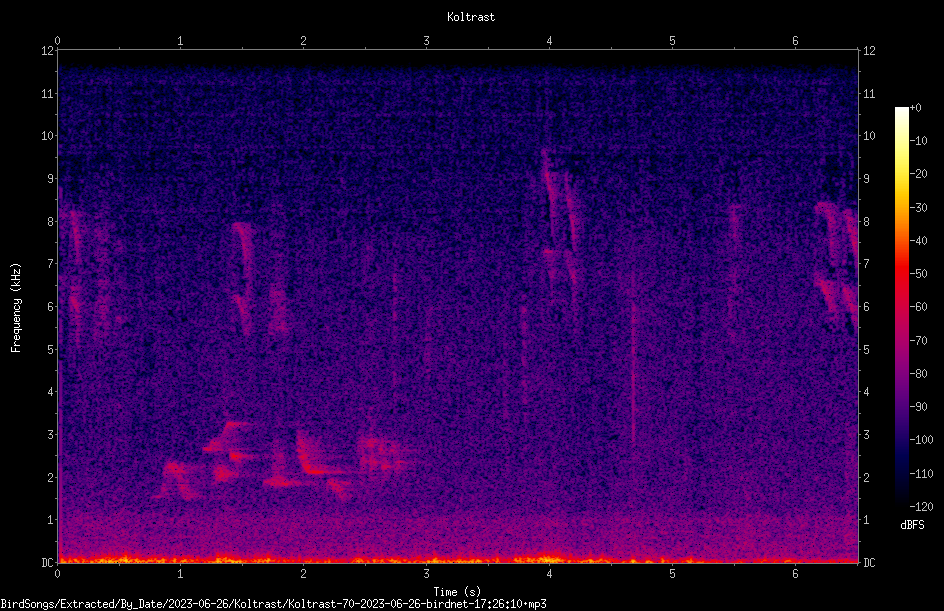Click the '-100' label on dBFS scale
This screenshot has height=611, width=944.
pos(921,440)
